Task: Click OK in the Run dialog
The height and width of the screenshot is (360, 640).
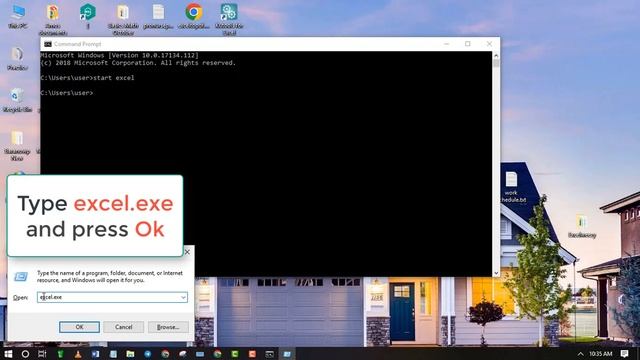Action: click(79, 327)
